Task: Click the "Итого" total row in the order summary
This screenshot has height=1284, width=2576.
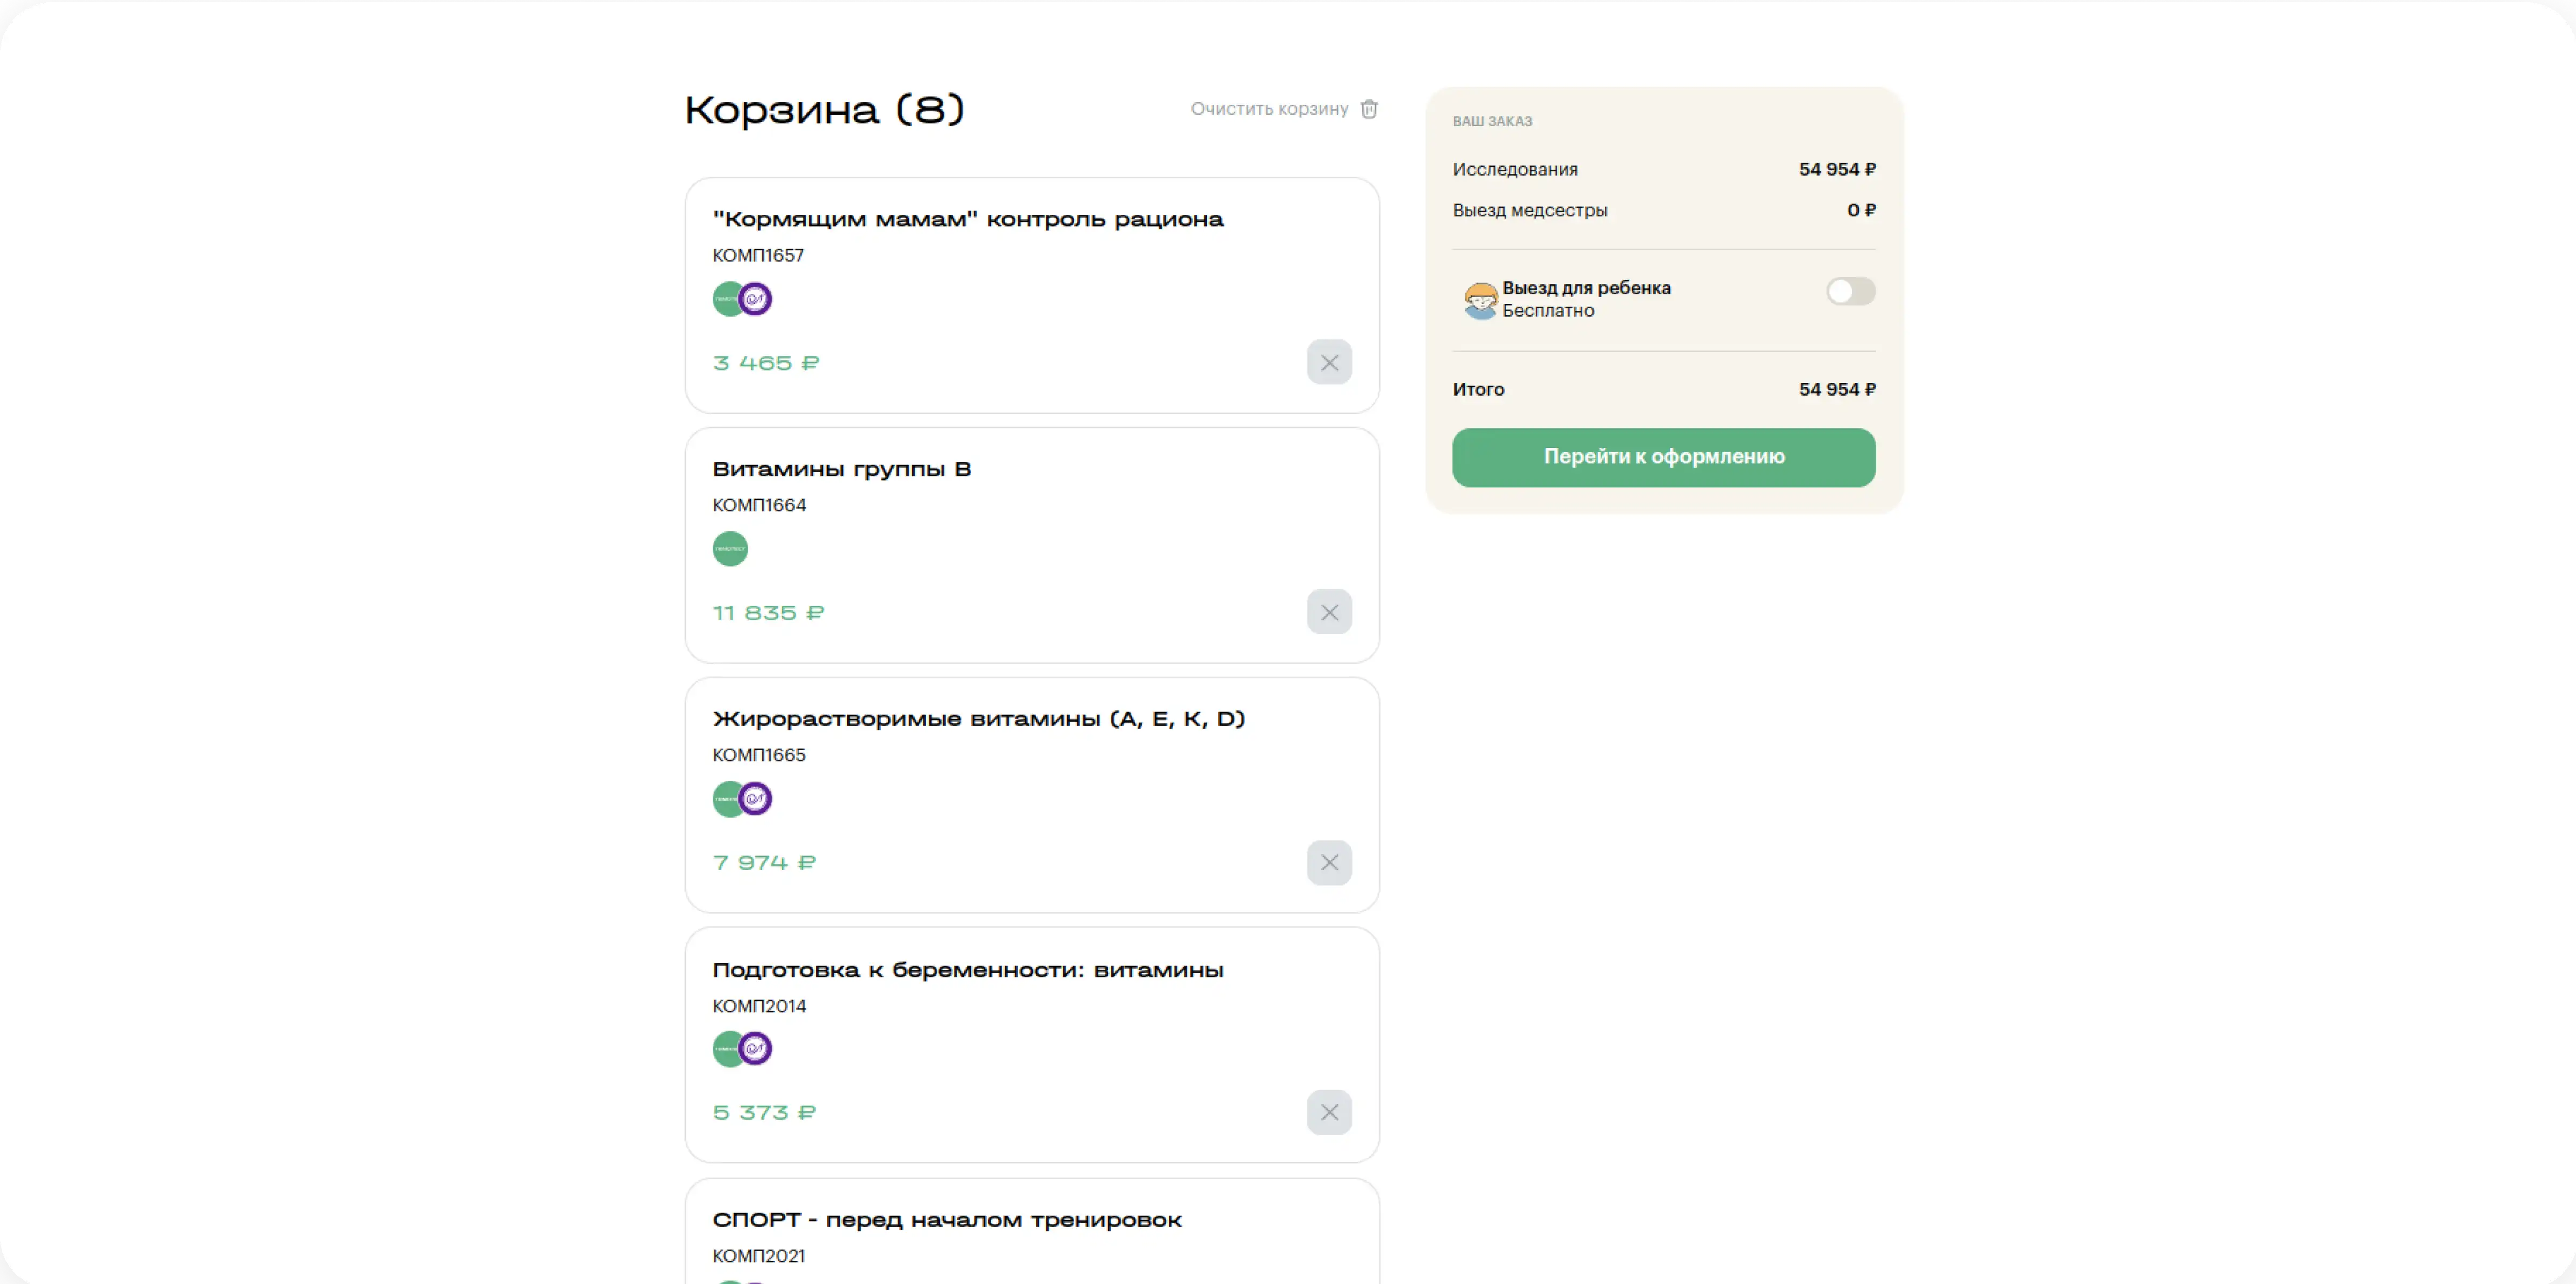Action: pyautogui.click(x=1478, y=389)
